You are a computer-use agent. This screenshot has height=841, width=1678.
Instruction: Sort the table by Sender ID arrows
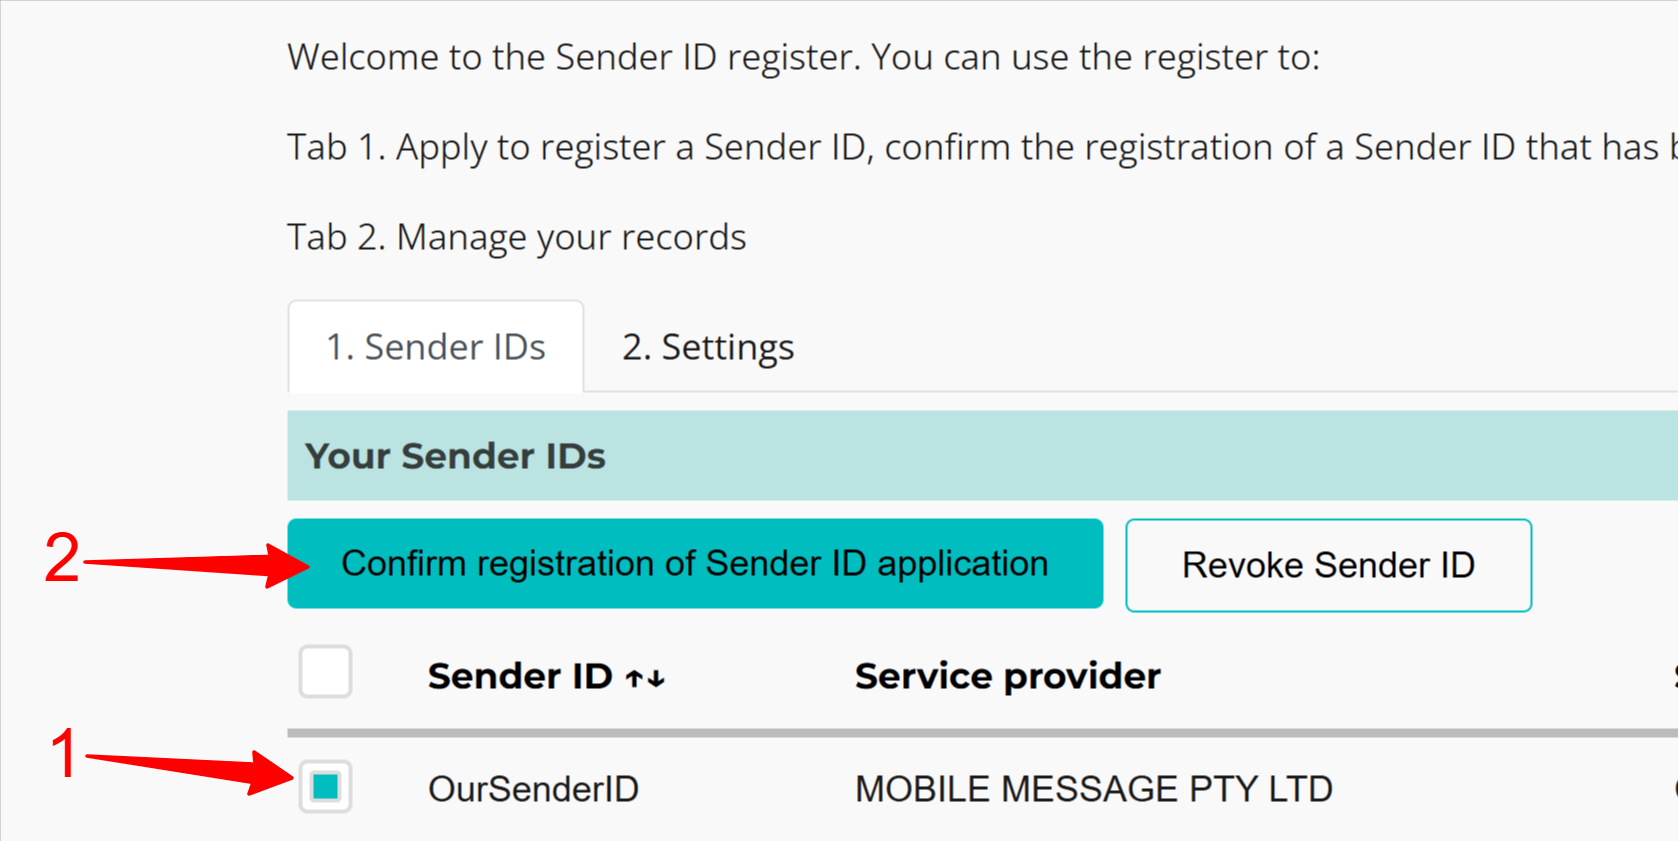[645, 678]
